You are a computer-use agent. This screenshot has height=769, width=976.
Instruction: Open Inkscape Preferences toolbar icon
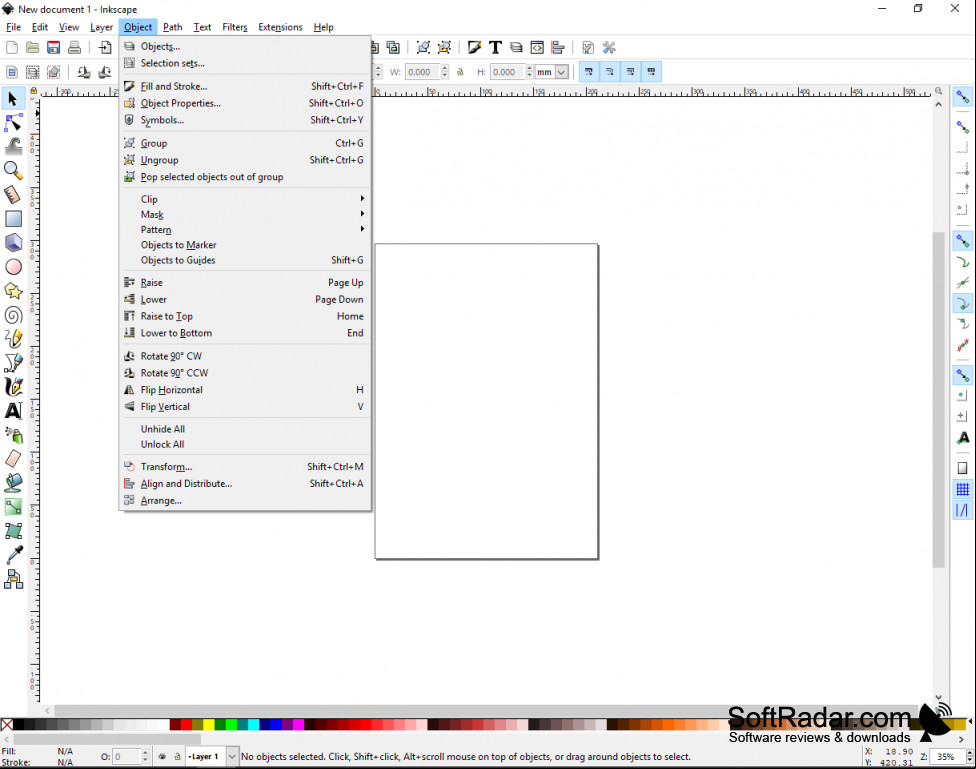(x=609, y=47)
